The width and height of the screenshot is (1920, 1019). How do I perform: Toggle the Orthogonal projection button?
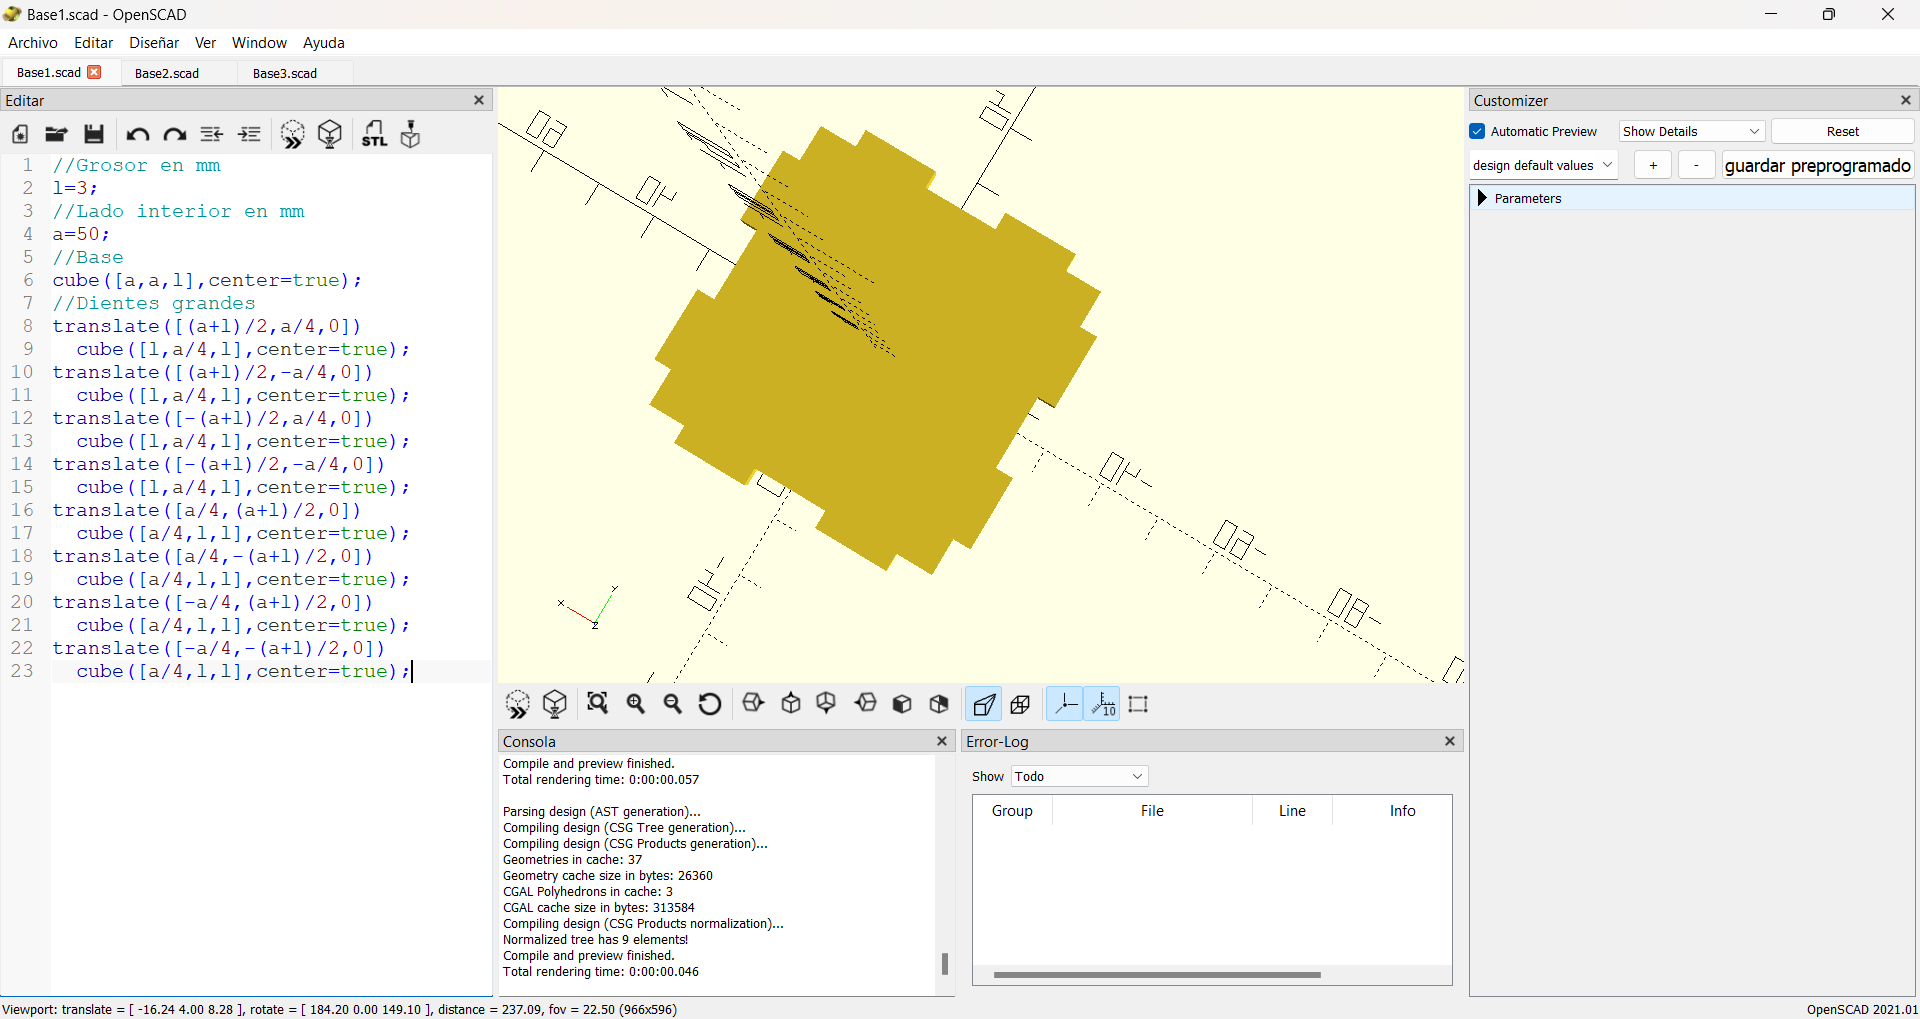[1020, 704]
